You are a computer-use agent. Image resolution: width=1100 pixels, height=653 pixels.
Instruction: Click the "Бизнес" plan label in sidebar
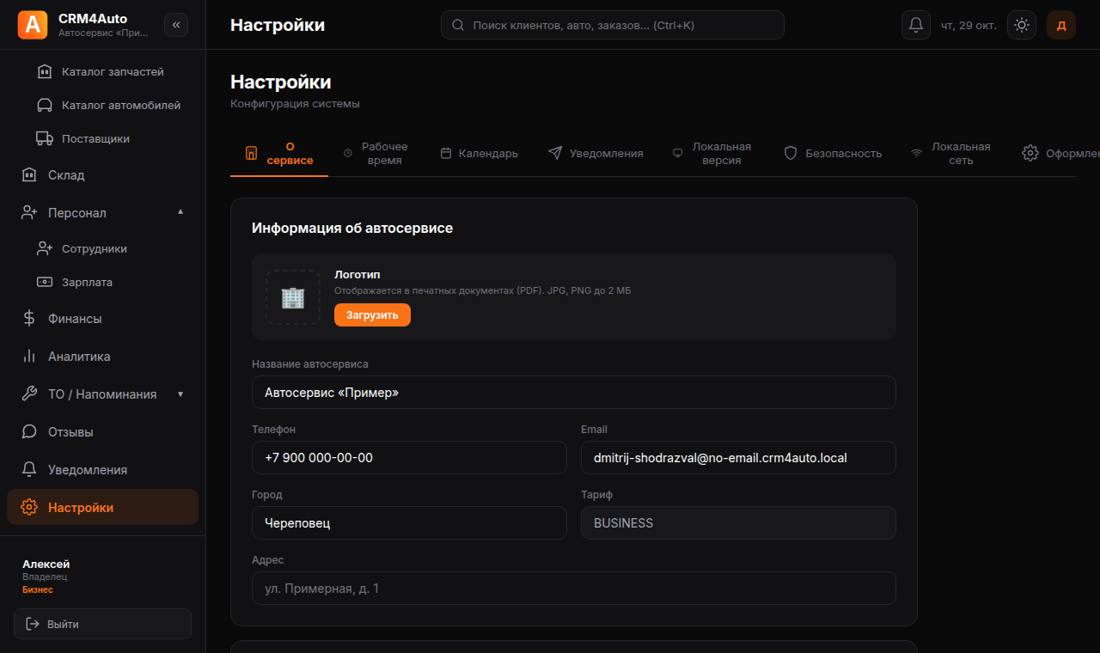pyautogui.click(x=37, y=590)
